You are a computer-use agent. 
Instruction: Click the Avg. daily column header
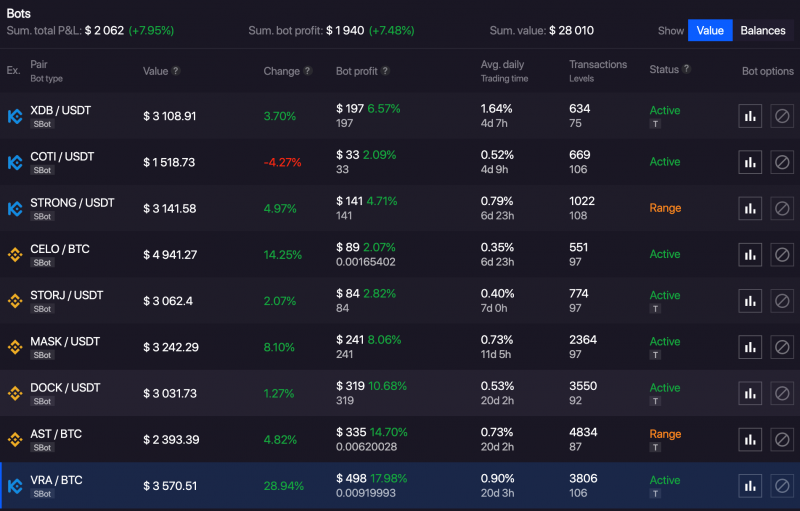point(502,64)
